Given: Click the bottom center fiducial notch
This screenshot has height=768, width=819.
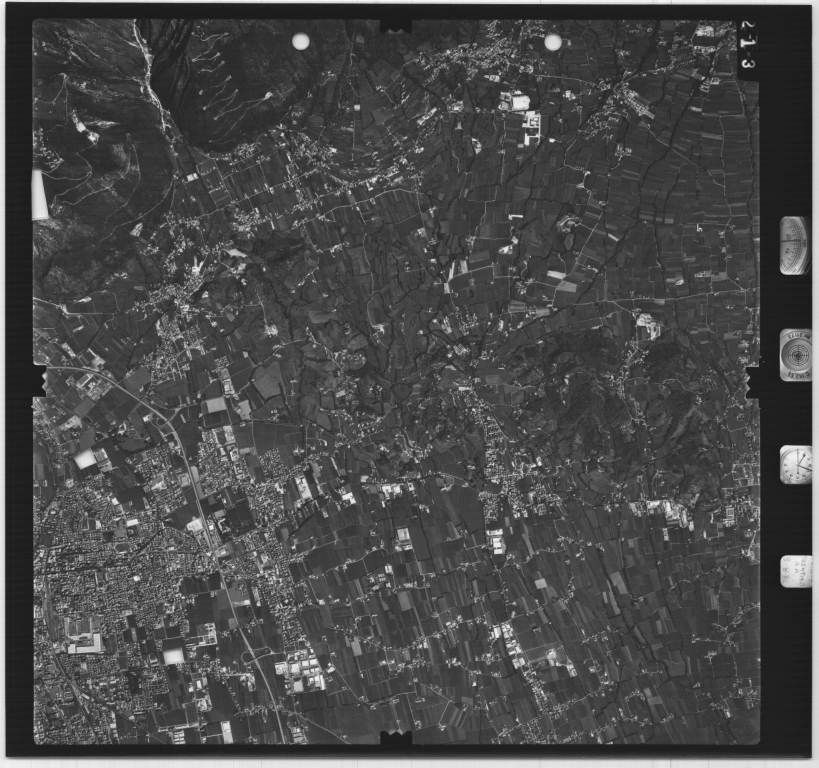Looking at the screenshot, I should click(x=396, y=739).
